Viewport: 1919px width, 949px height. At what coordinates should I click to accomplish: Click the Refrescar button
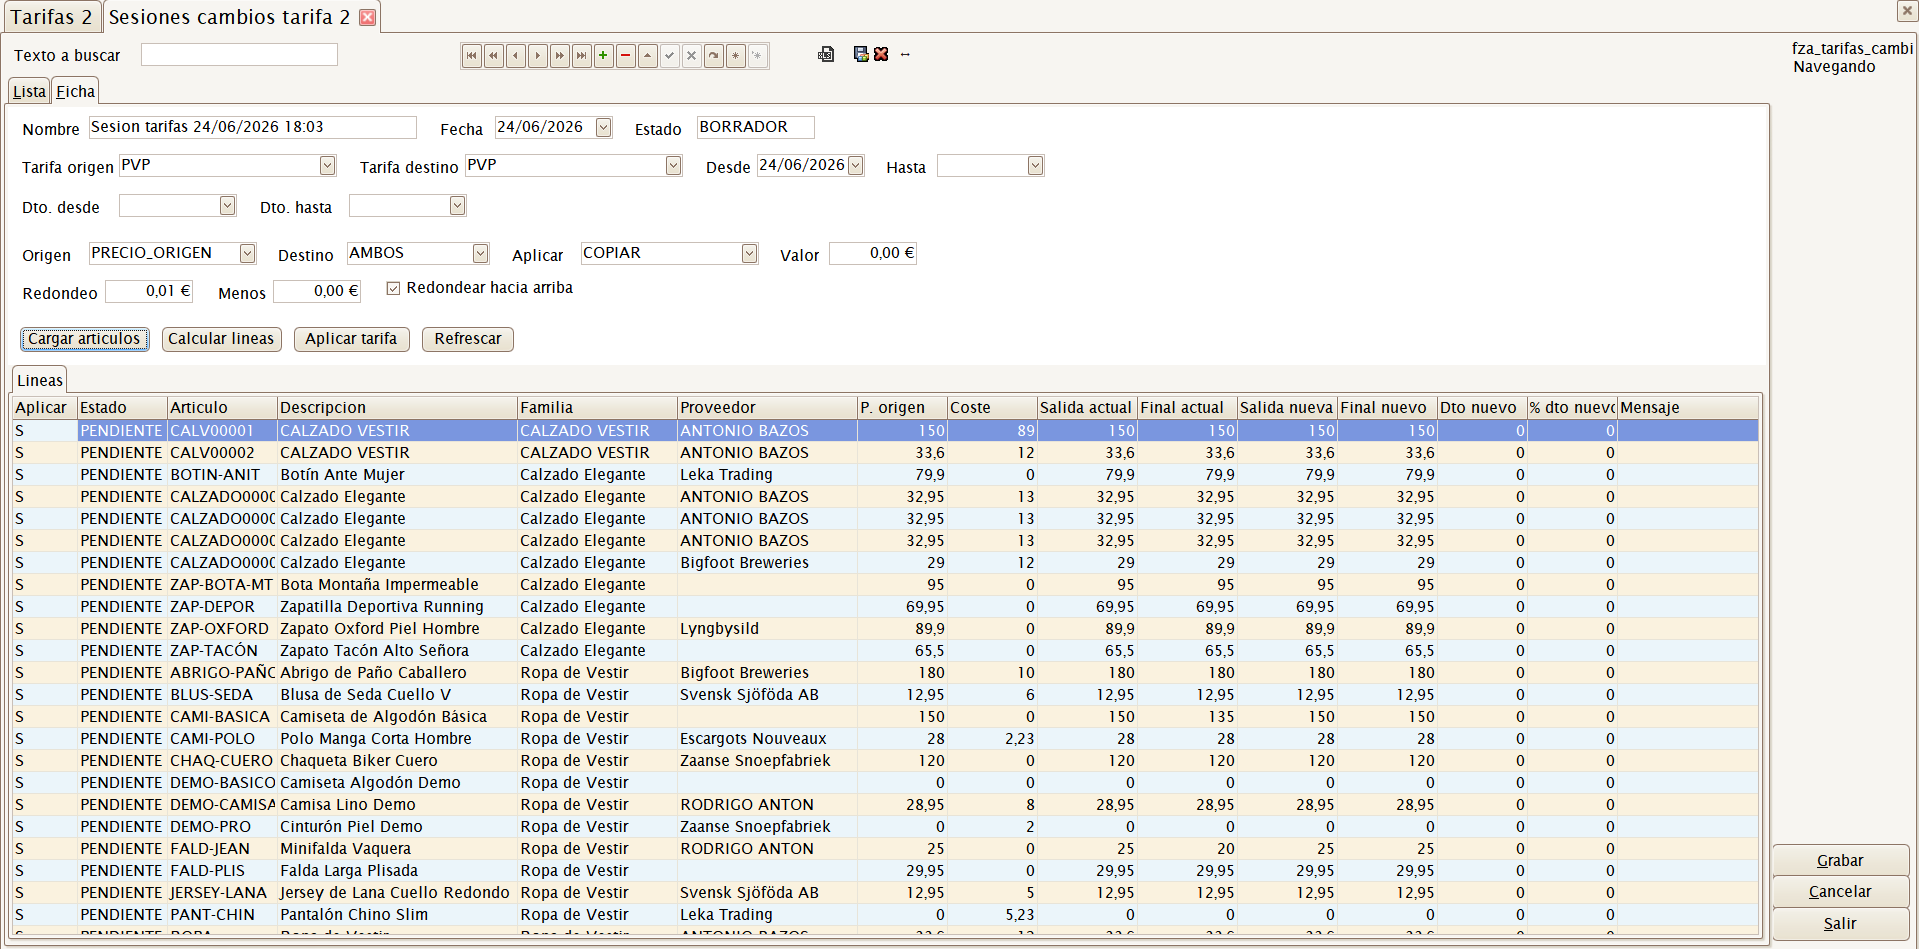pos(468,339)
